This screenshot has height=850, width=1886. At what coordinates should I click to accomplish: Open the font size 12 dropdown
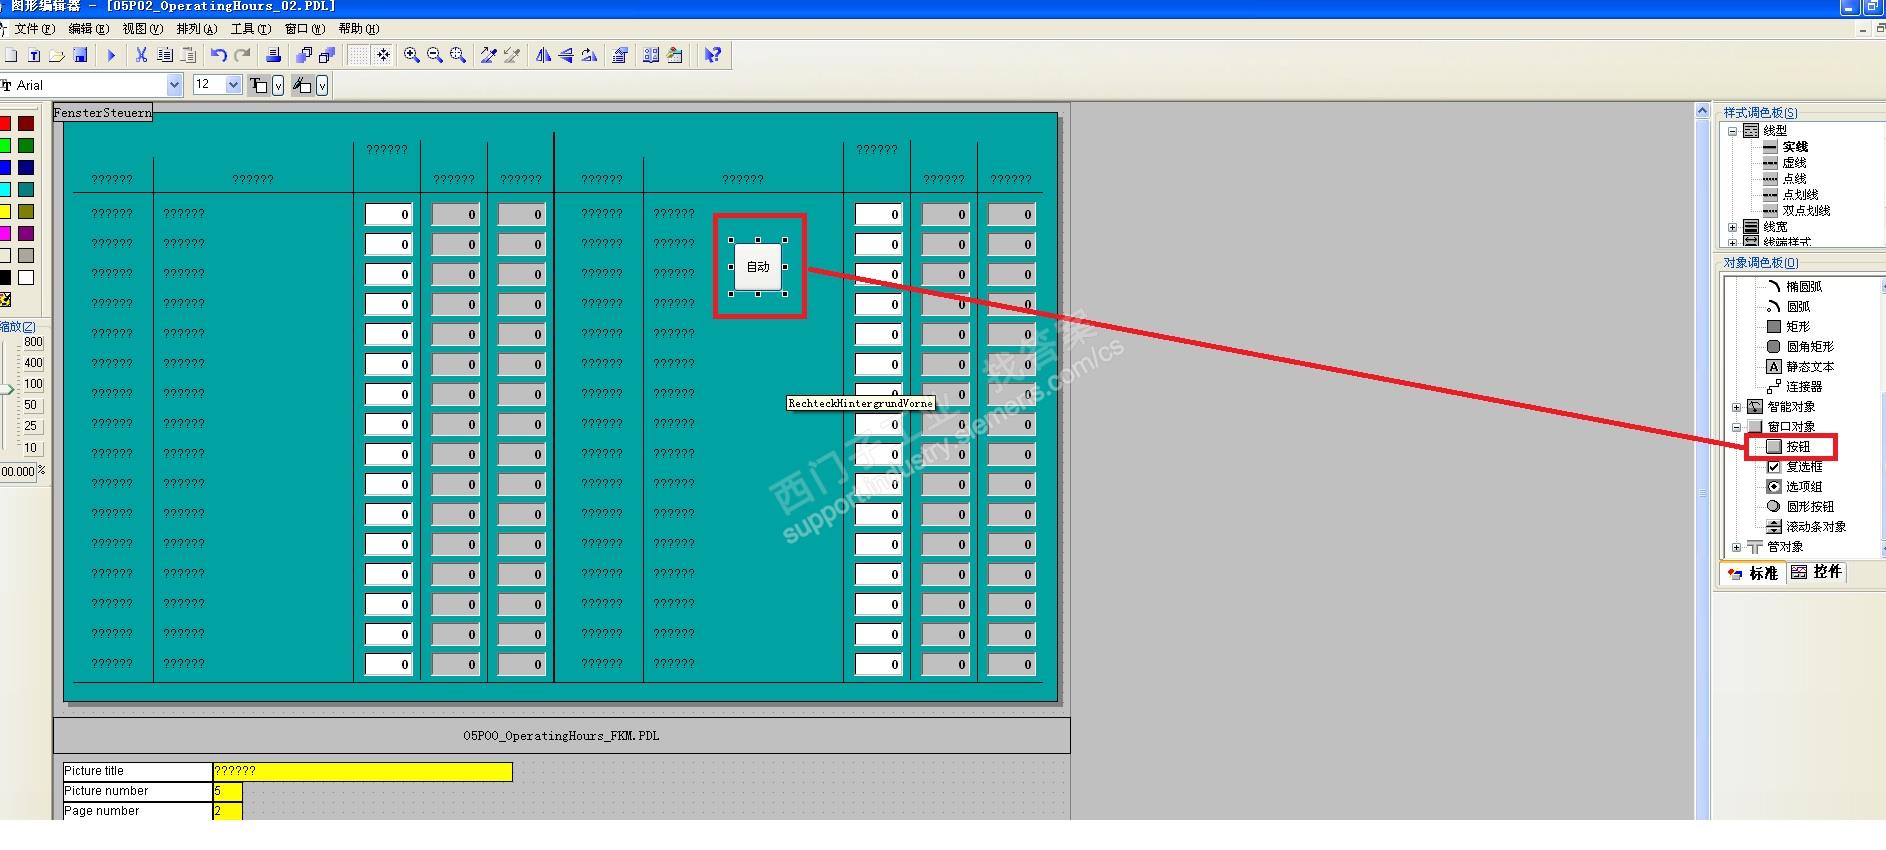(x=234, y=85)
